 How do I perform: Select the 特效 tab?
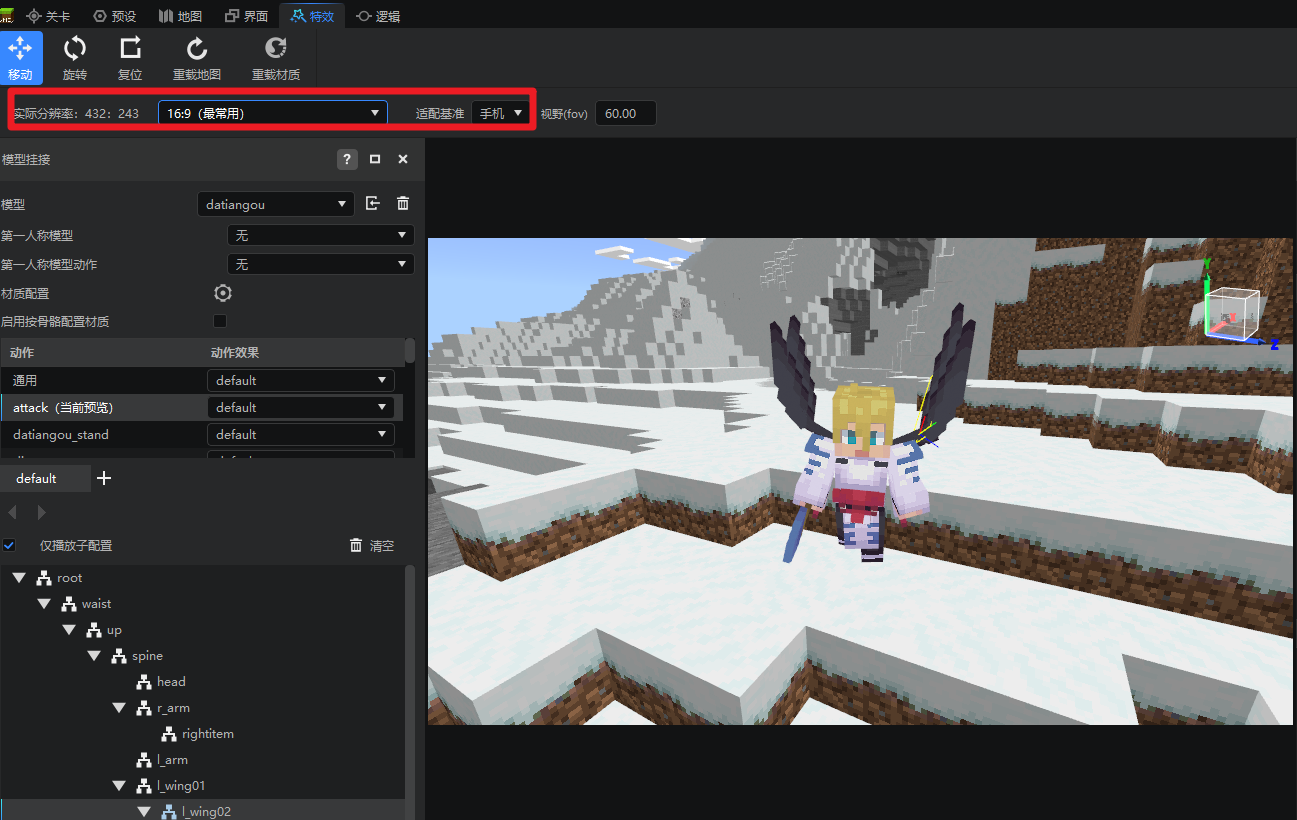pyautogui.click(x=312, y=16)
